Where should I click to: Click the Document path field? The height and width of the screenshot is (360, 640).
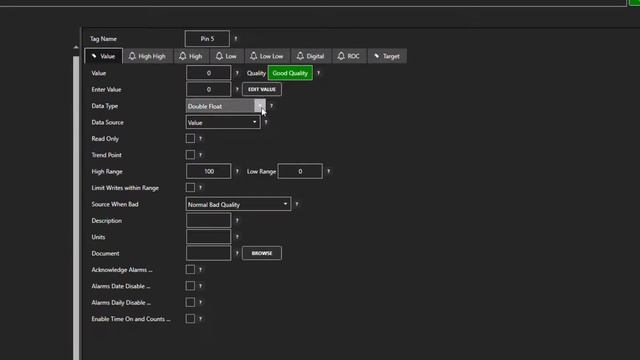click(x=209, y=253)
